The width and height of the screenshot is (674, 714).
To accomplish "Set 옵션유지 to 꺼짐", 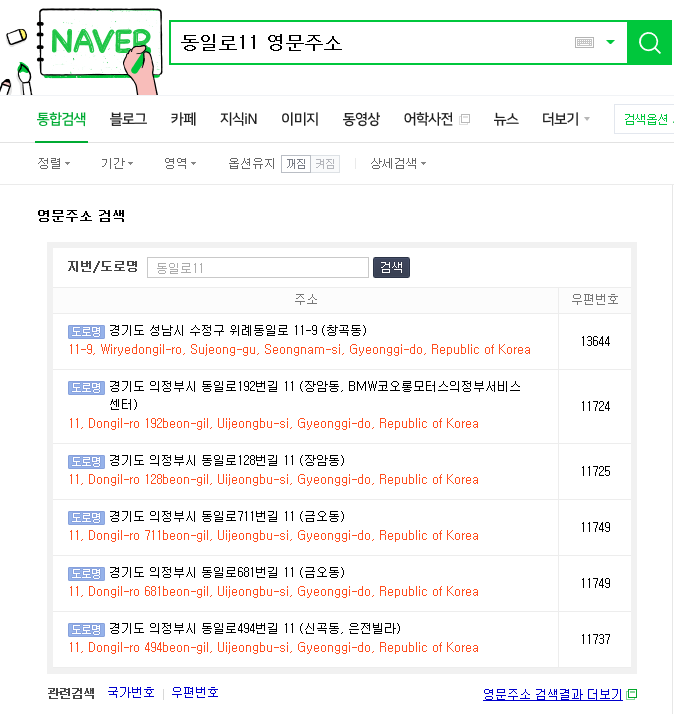I will [296, 163].
